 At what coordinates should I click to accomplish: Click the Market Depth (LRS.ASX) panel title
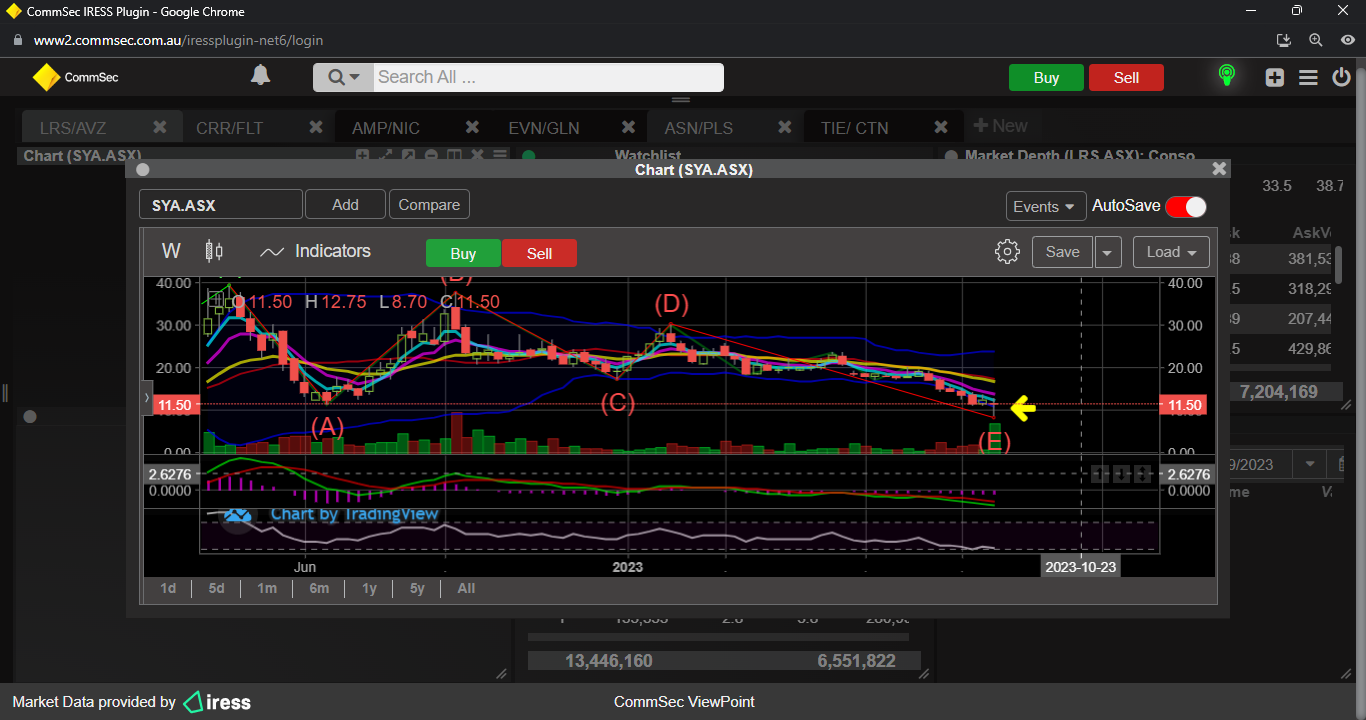click(x=1080, y=156)
